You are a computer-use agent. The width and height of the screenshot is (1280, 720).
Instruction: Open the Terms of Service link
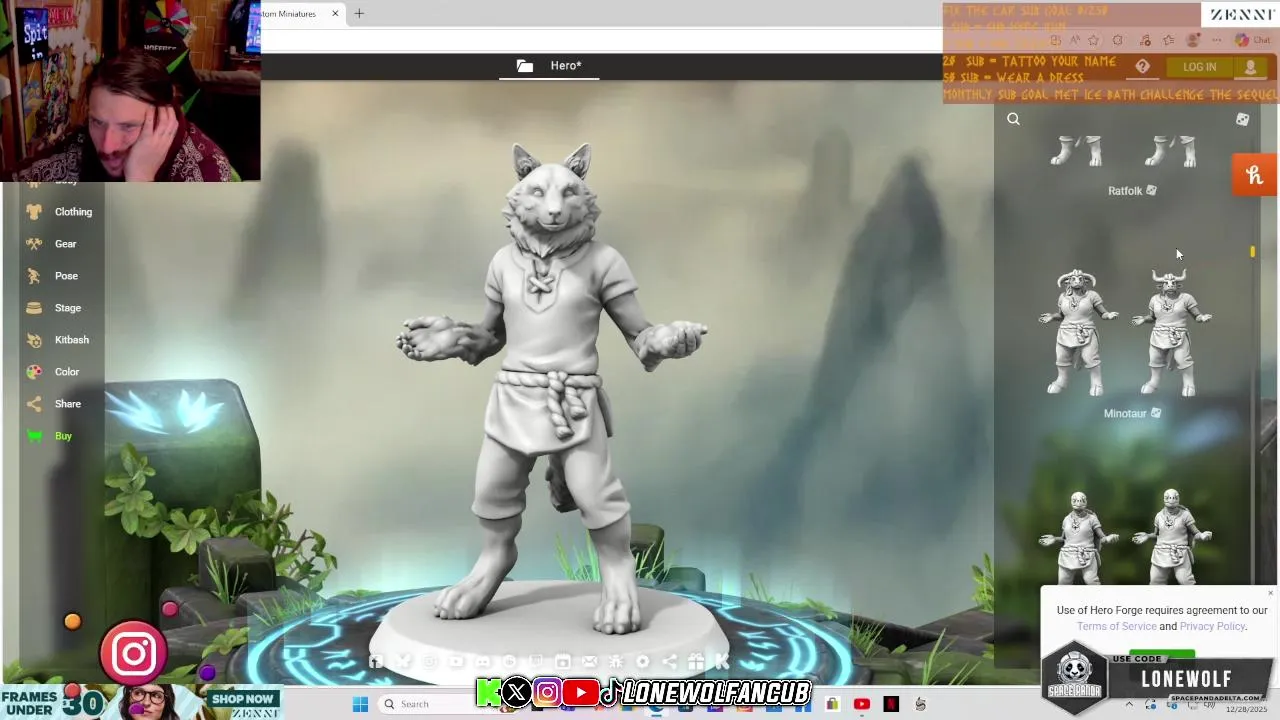(1116, 626)
